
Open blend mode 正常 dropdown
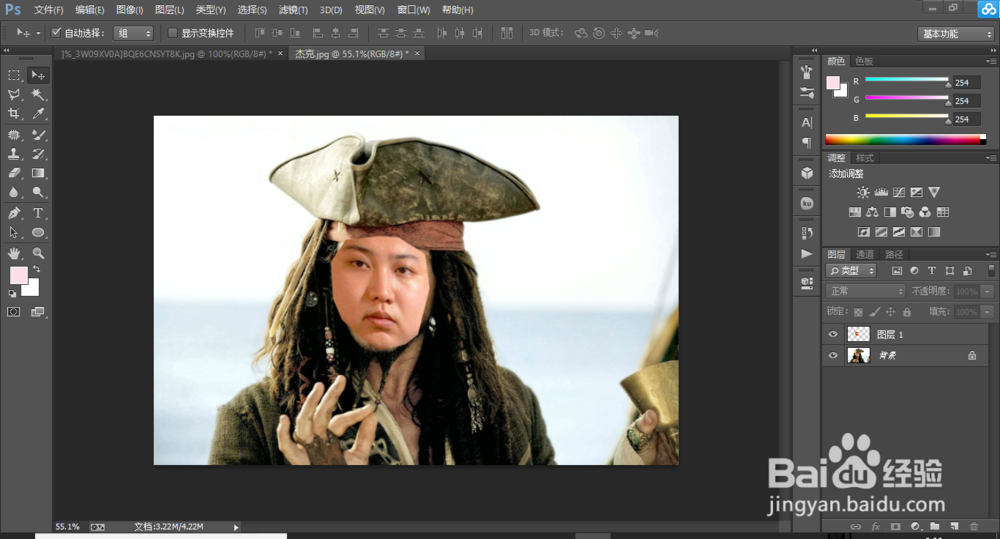[x=866, y=291]
